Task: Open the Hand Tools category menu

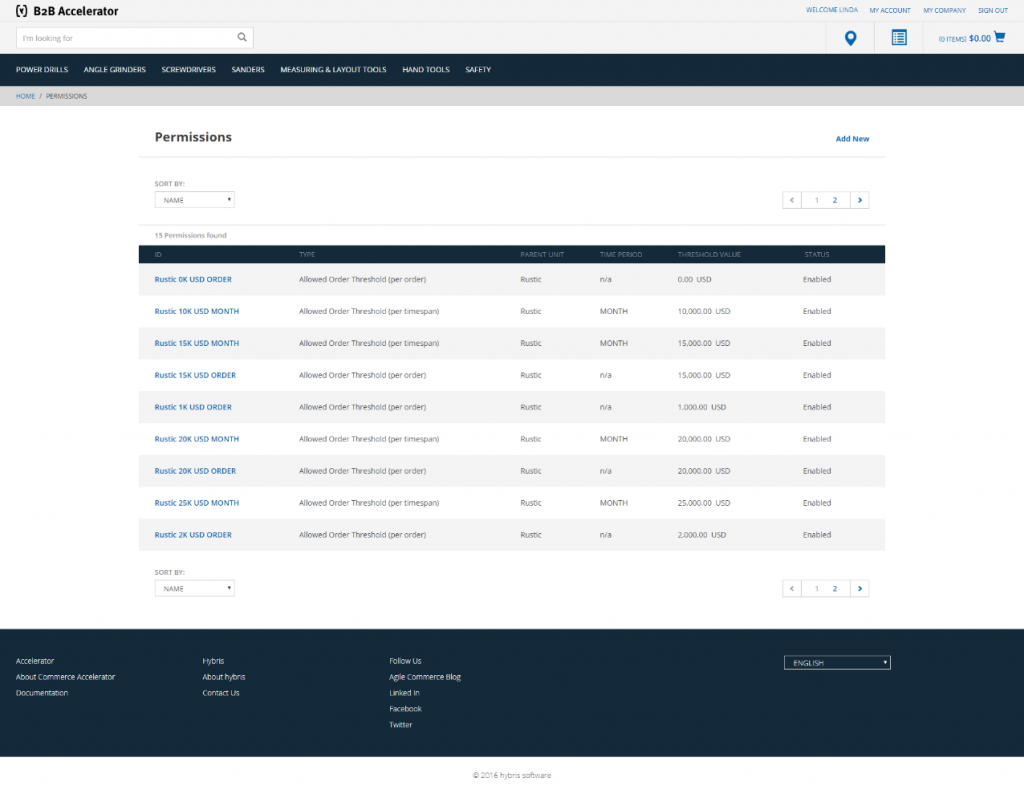Action: click(426, 70)
